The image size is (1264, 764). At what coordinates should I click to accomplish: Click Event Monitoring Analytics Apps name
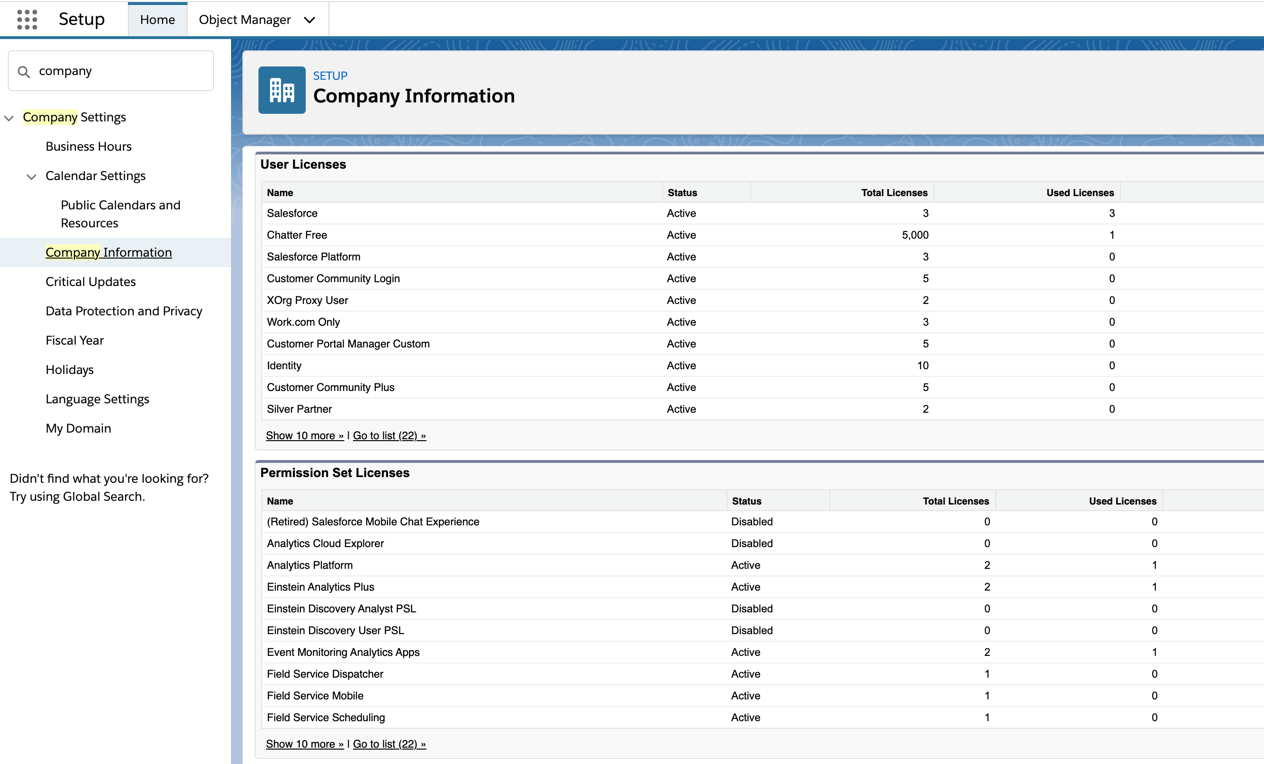(343, 652)
